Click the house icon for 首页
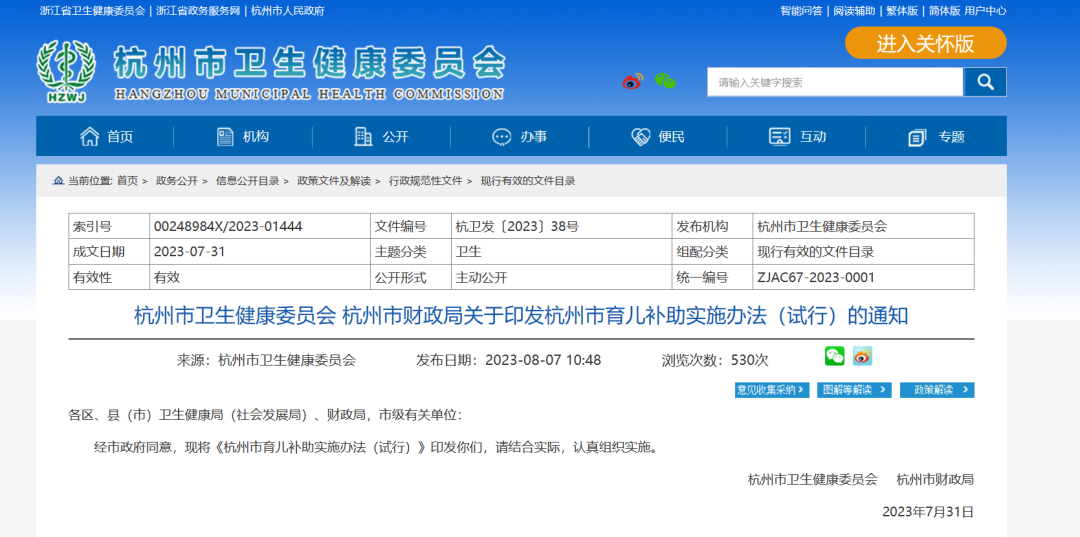Viewport: 1080px width, 537px height. coord(90,136)
